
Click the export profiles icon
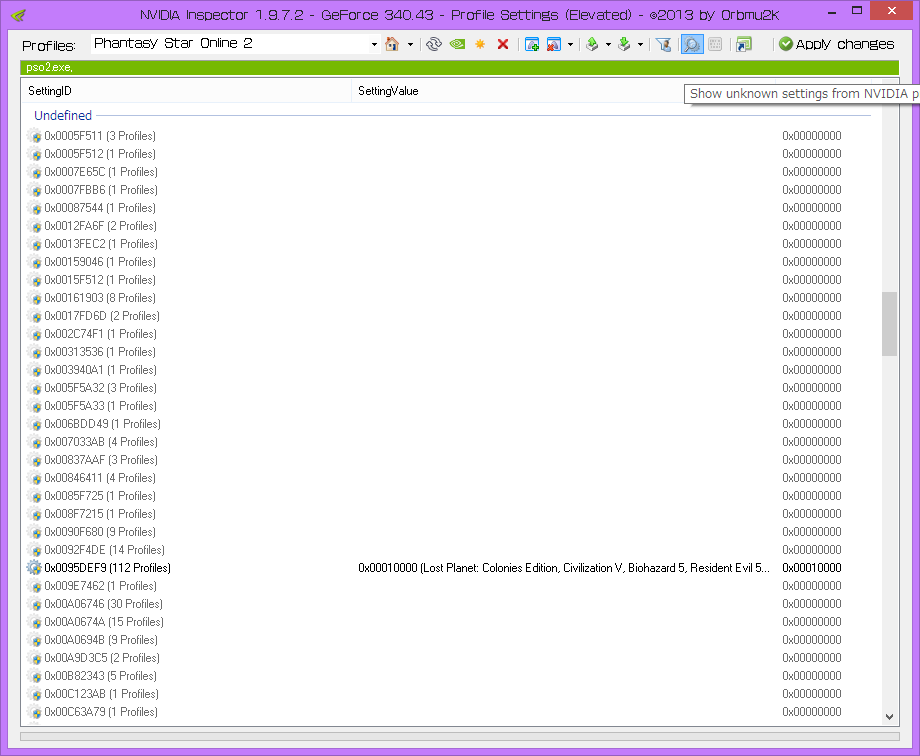(593, 44)
